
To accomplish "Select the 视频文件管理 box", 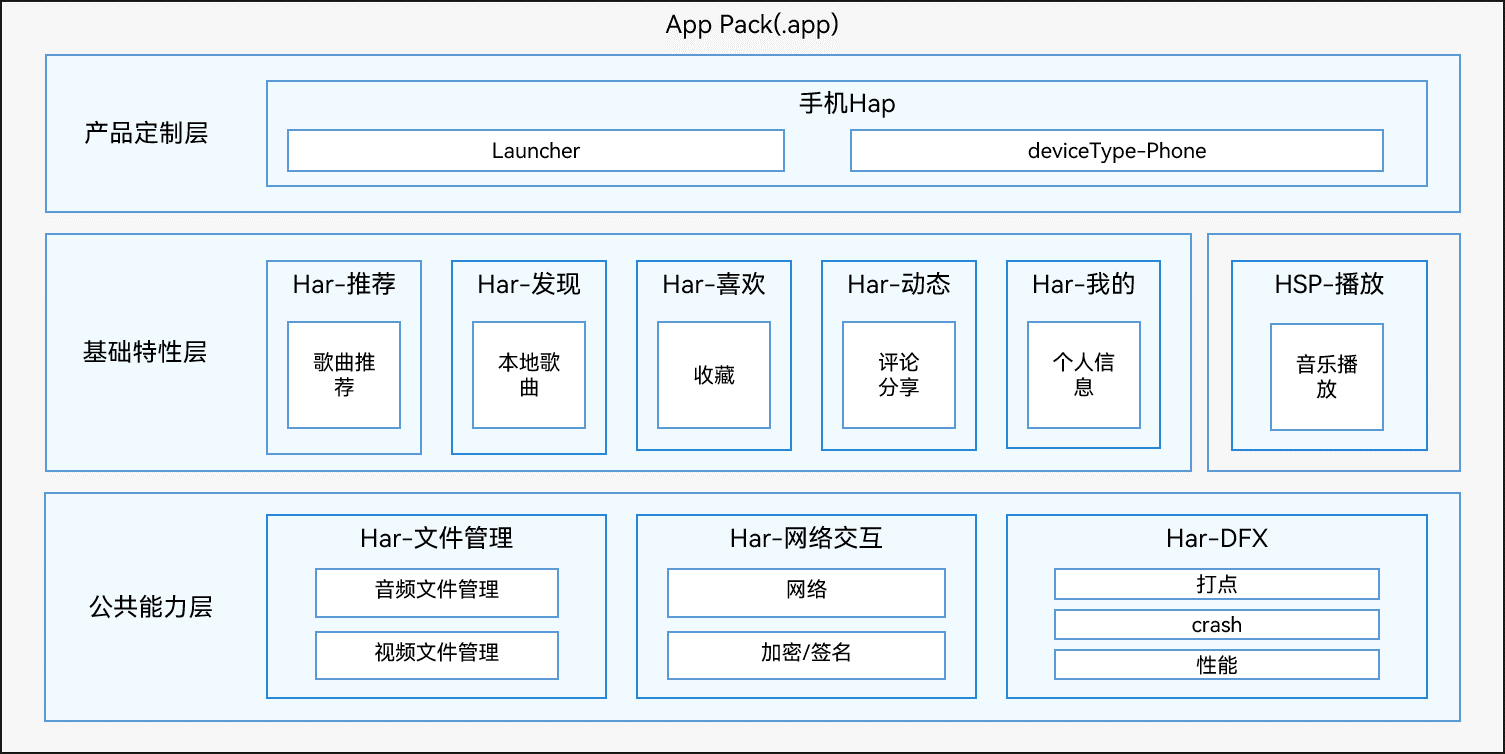I will click(x=437, y=656).
